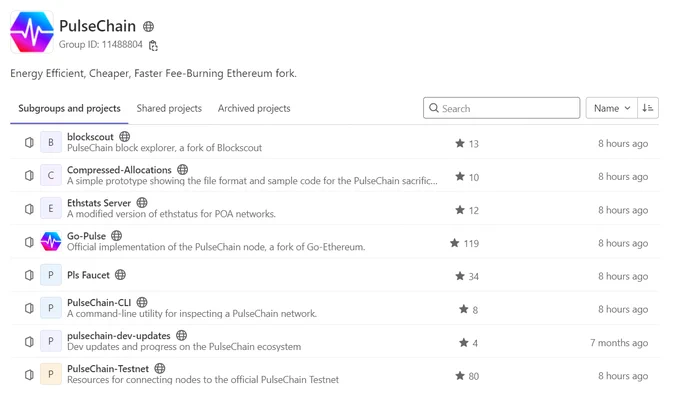This screenshot has width=680, height=396.
Task: Click the C avatar for Compressed-Allocations
Action: click(x=51, y=175)
